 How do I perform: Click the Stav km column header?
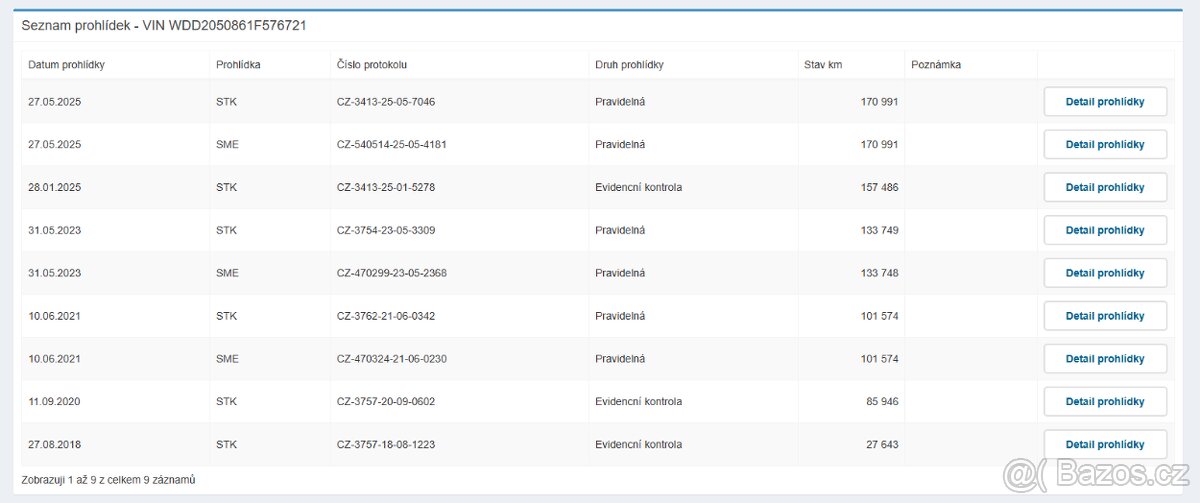click(825, 65)
